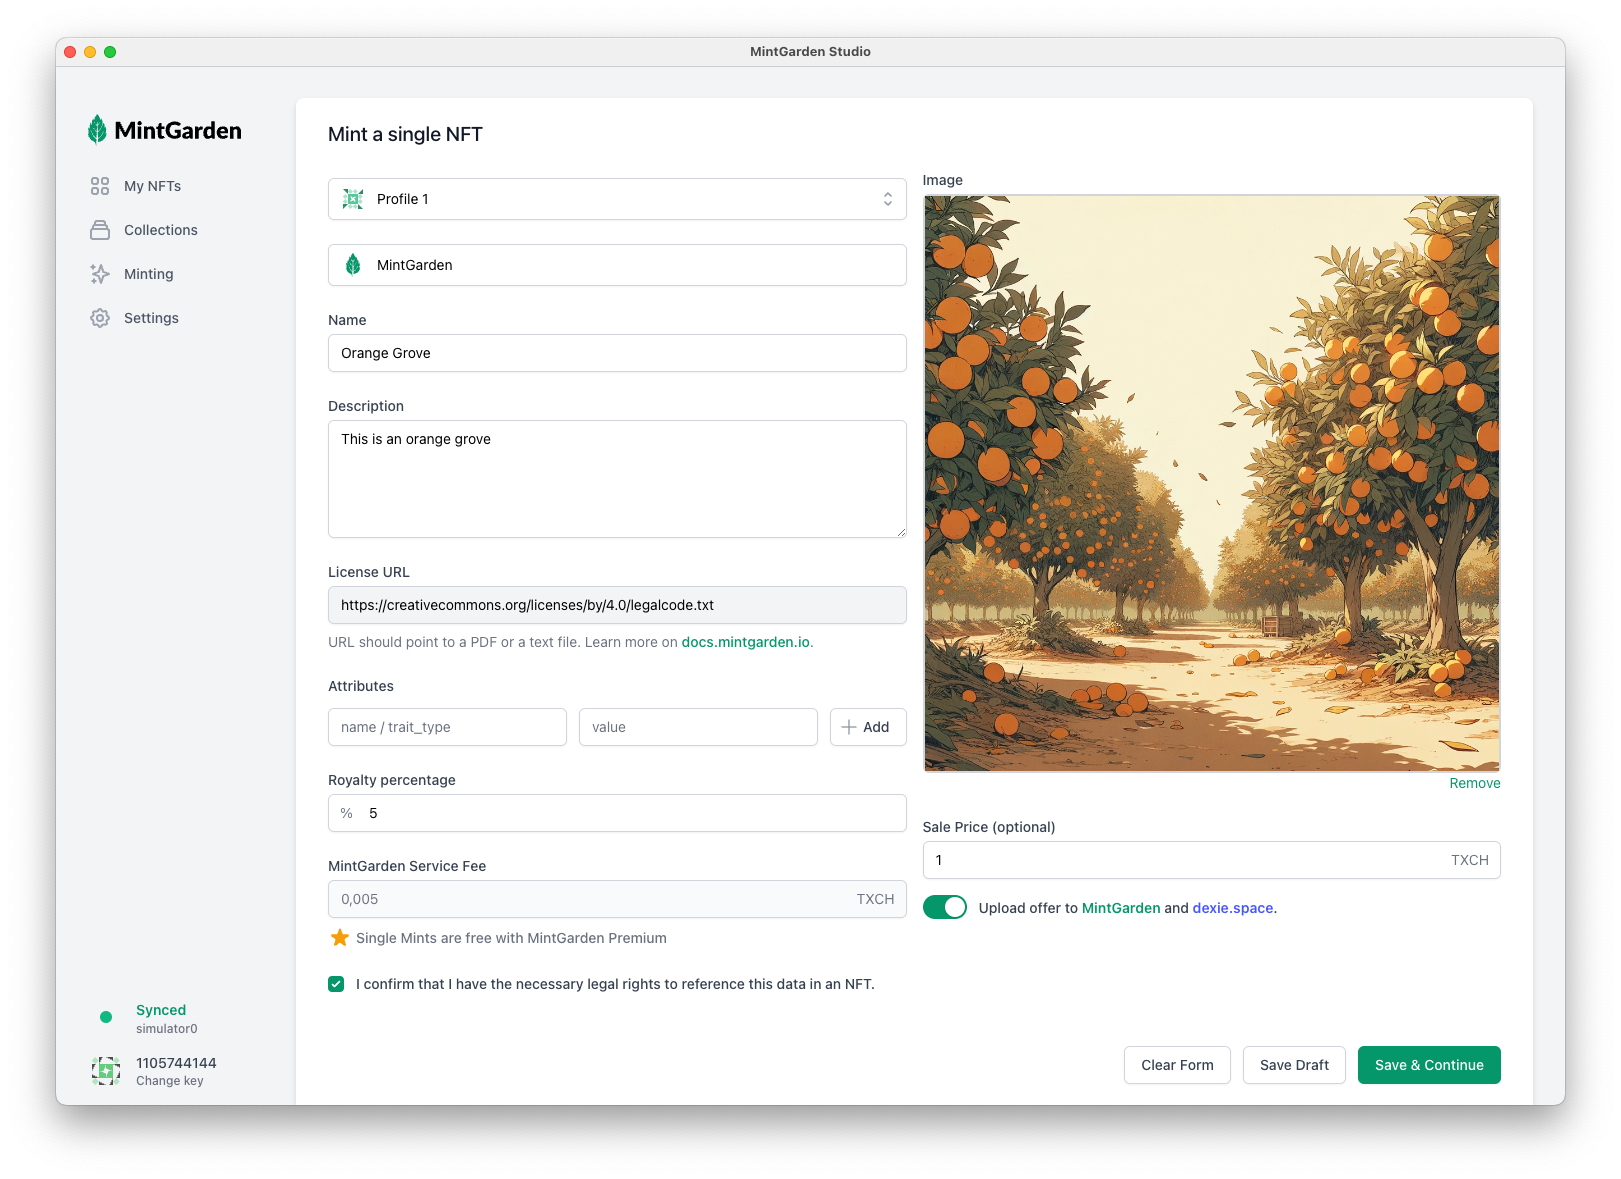
Task: Click the wallet key identicon avatar
Action: pos(106,1071)
